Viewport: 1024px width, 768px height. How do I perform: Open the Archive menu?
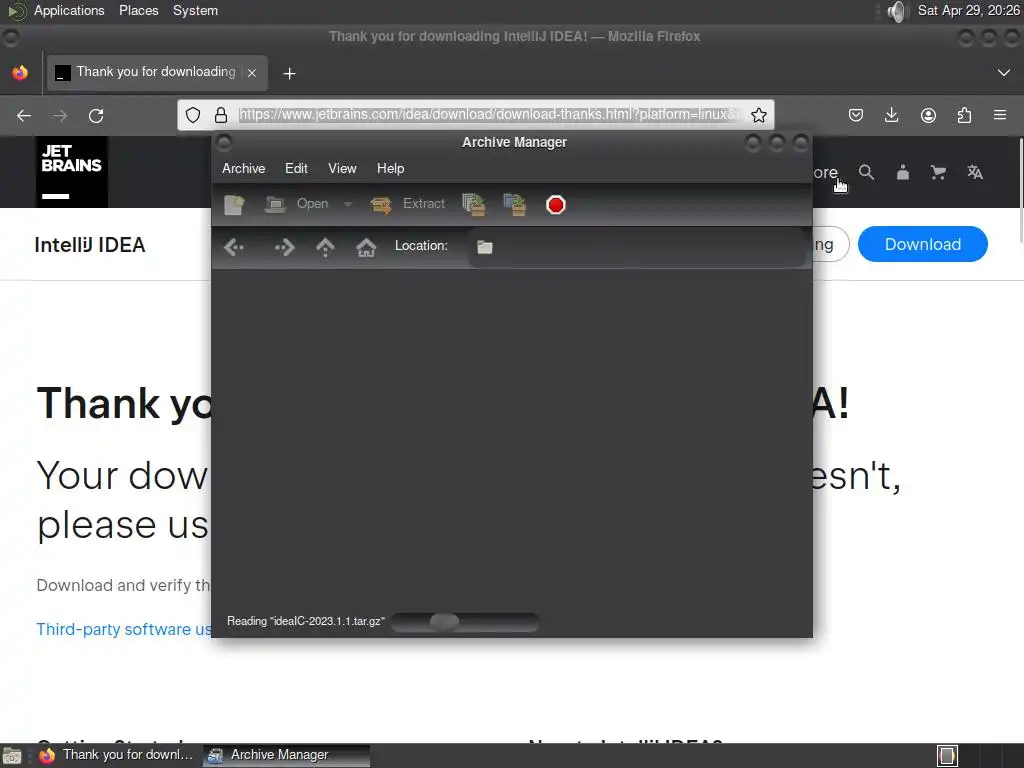[244, 168]
